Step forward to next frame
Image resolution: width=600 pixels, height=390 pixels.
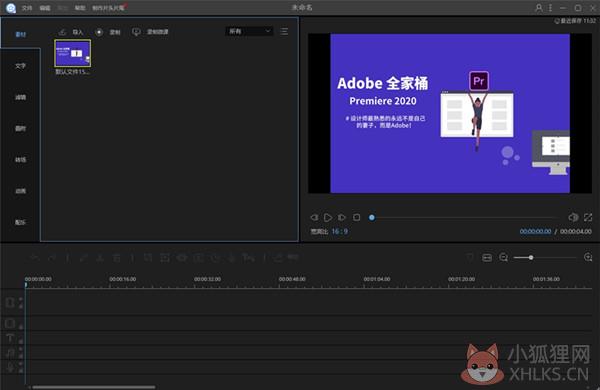342,217
